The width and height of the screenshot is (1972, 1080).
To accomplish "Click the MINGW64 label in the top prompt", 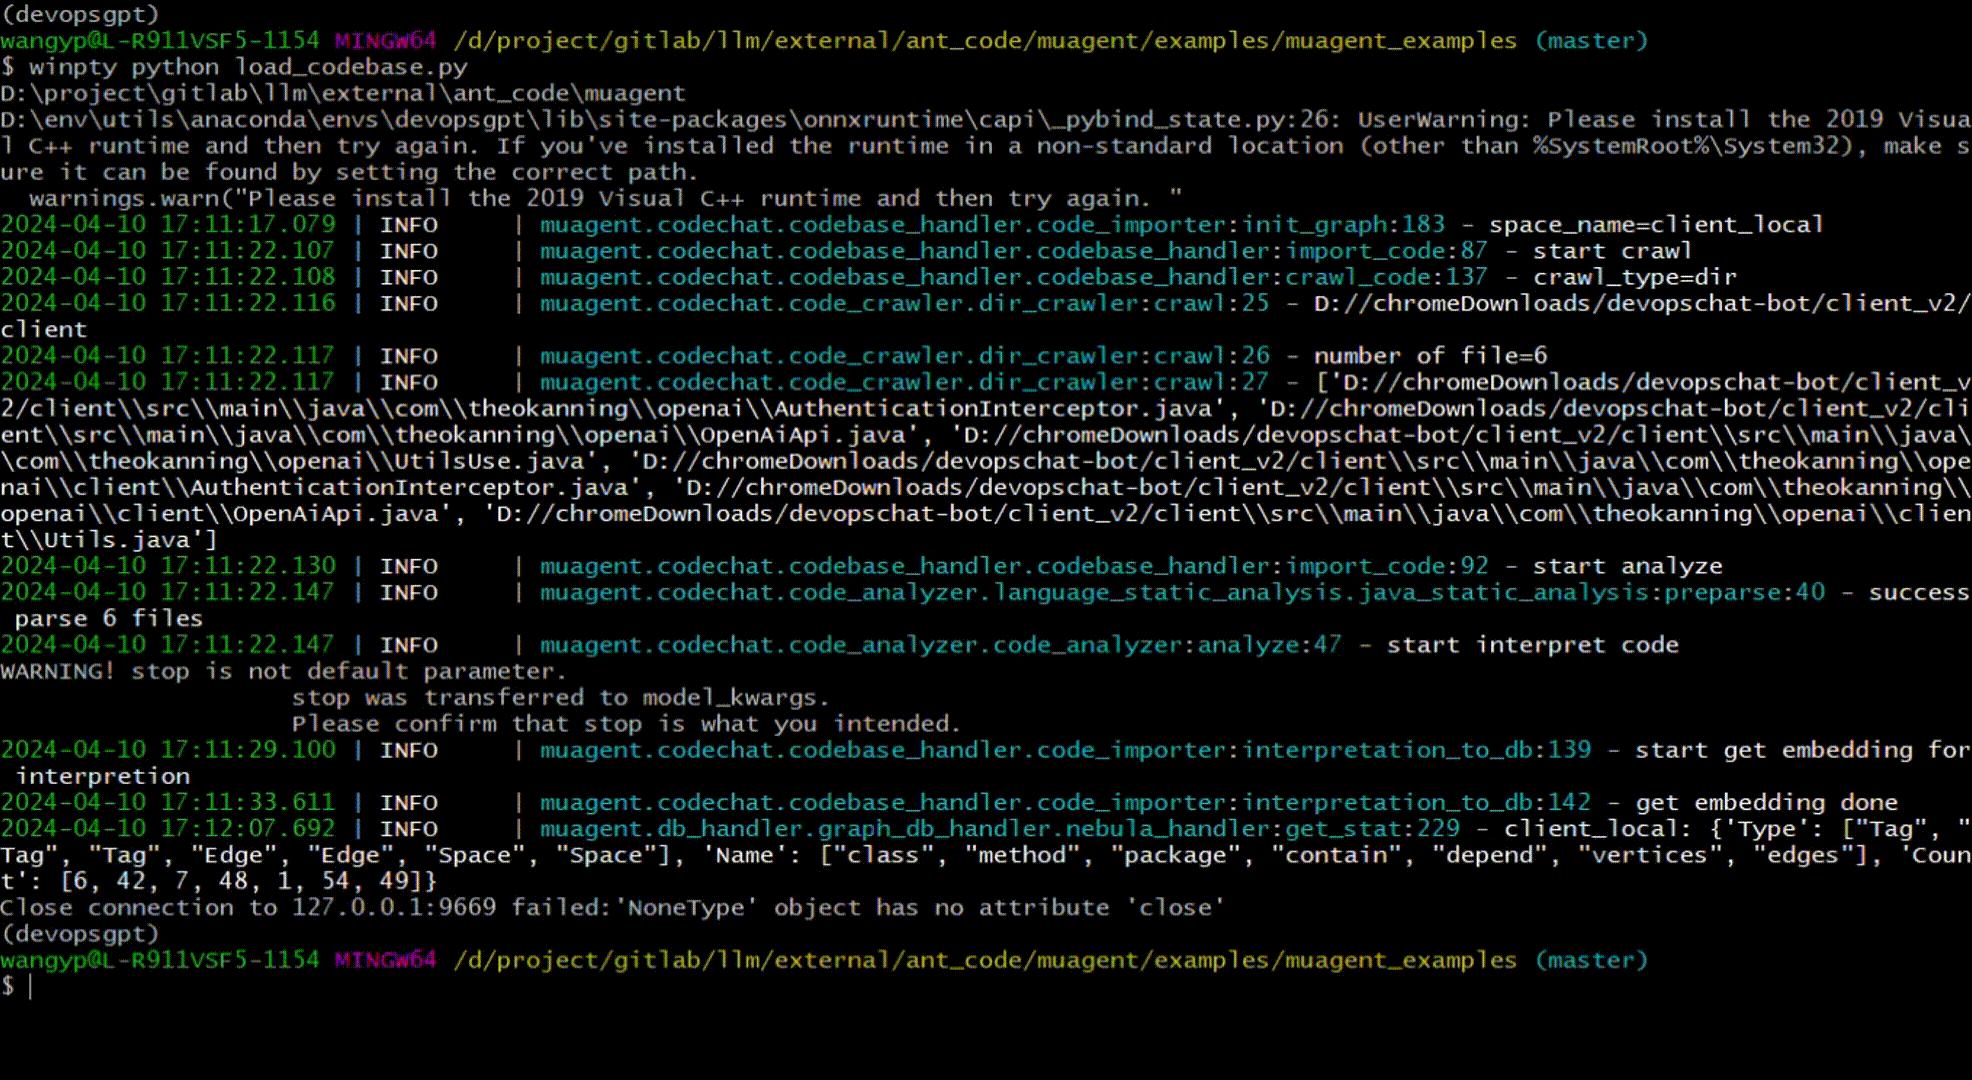I will point(385,41).
